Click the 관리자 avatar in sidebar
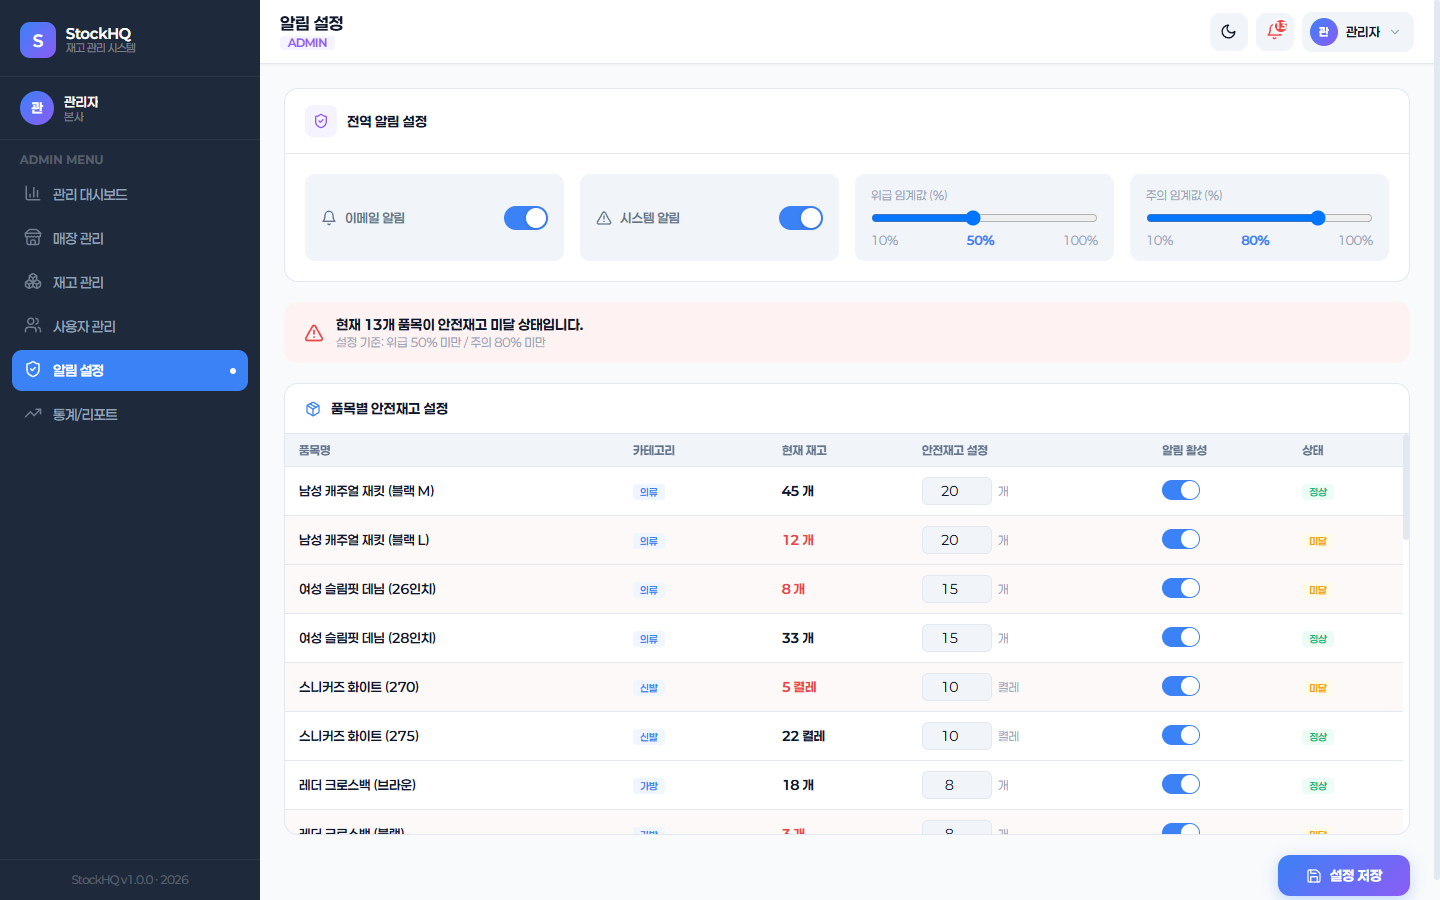The image size is (1440, 900). click(x=37, y=108)
